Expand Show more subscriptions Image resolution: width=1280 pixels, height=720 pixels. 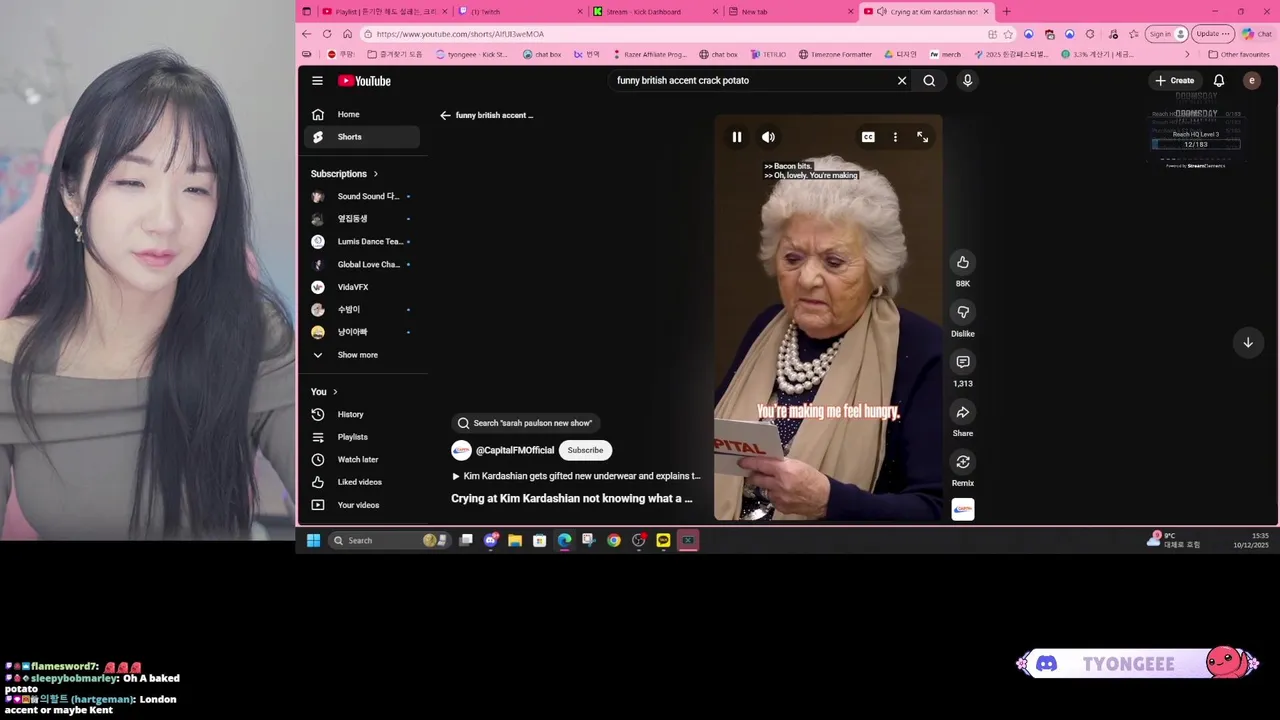(x=362, y=355)
